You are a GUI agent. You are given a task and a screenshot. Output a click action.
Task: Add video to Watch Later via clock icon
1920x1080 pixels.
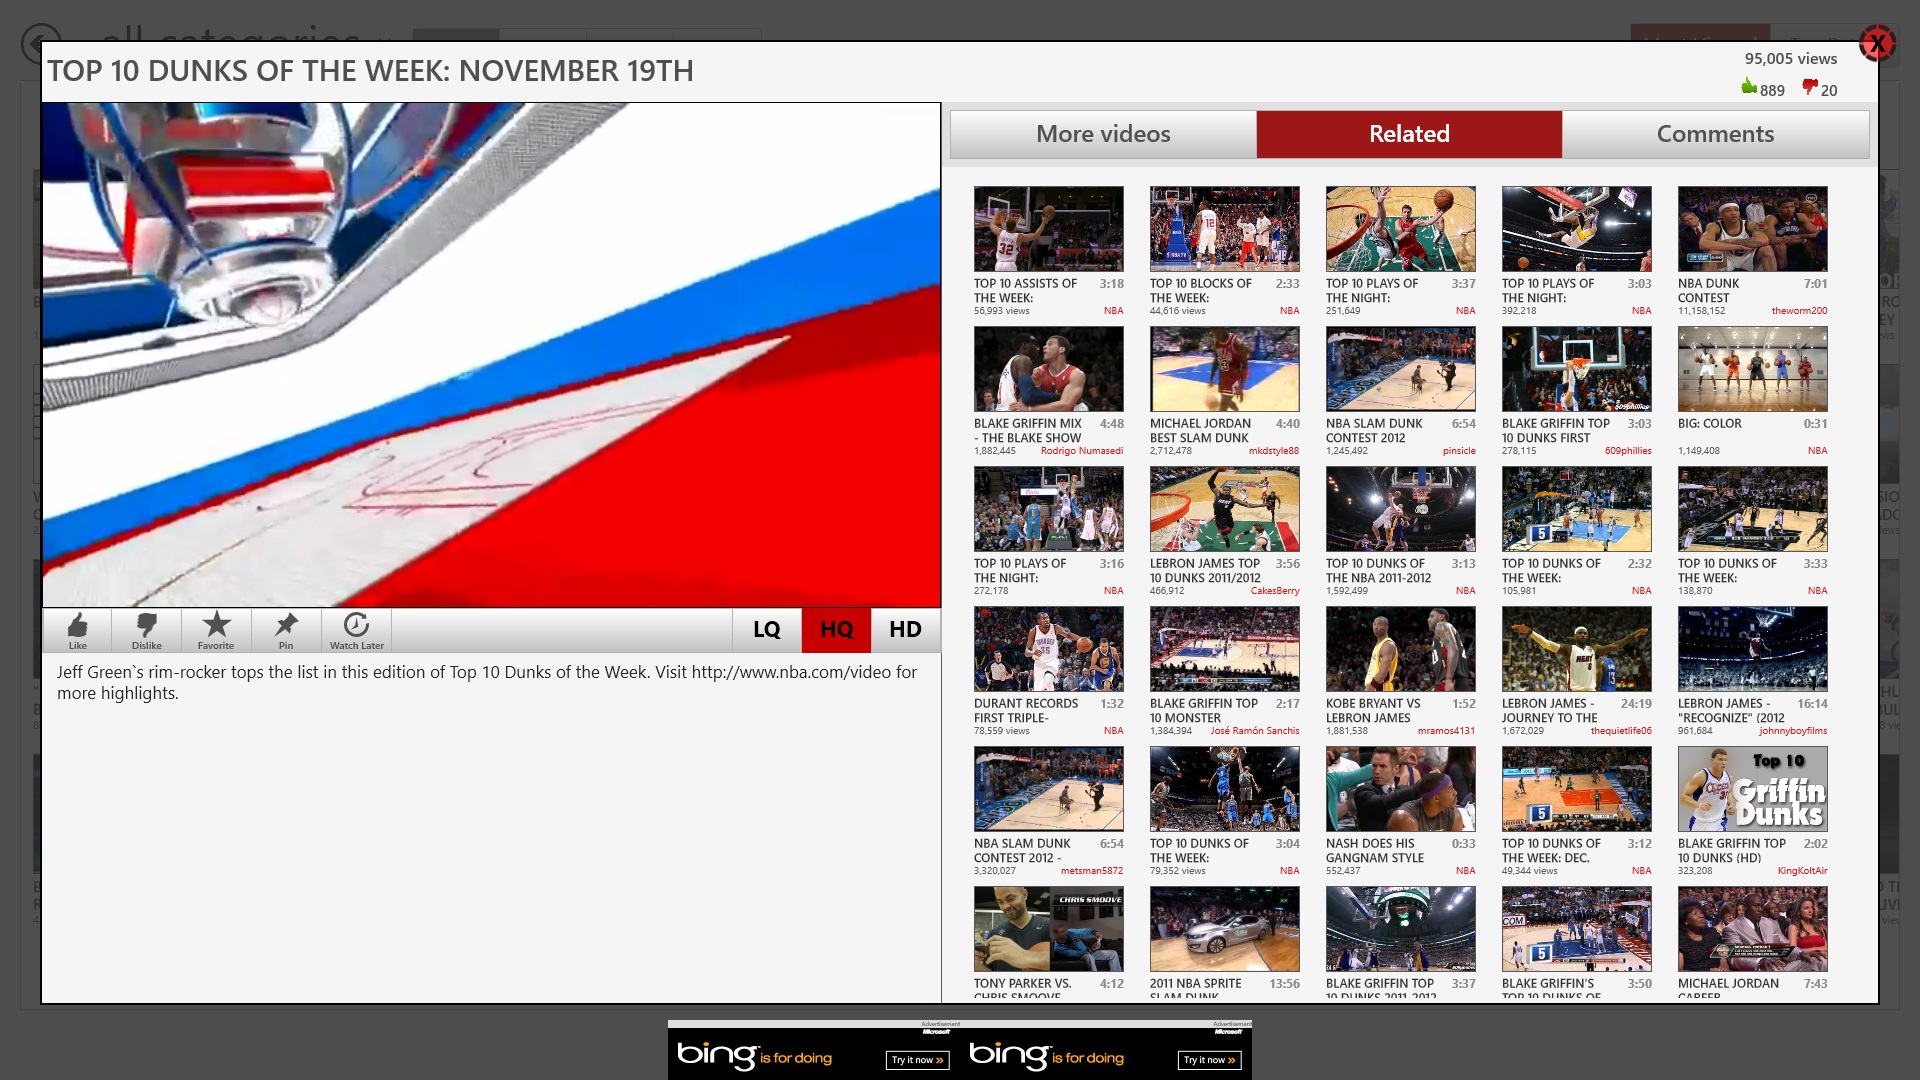coord(356,630)
